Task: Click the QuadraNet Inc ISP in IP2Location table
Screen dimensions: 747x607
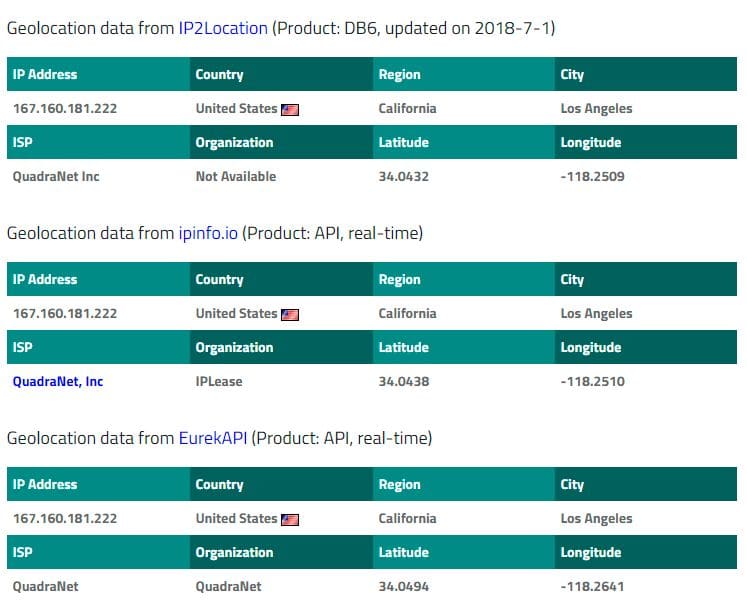Action: point(56,177)
